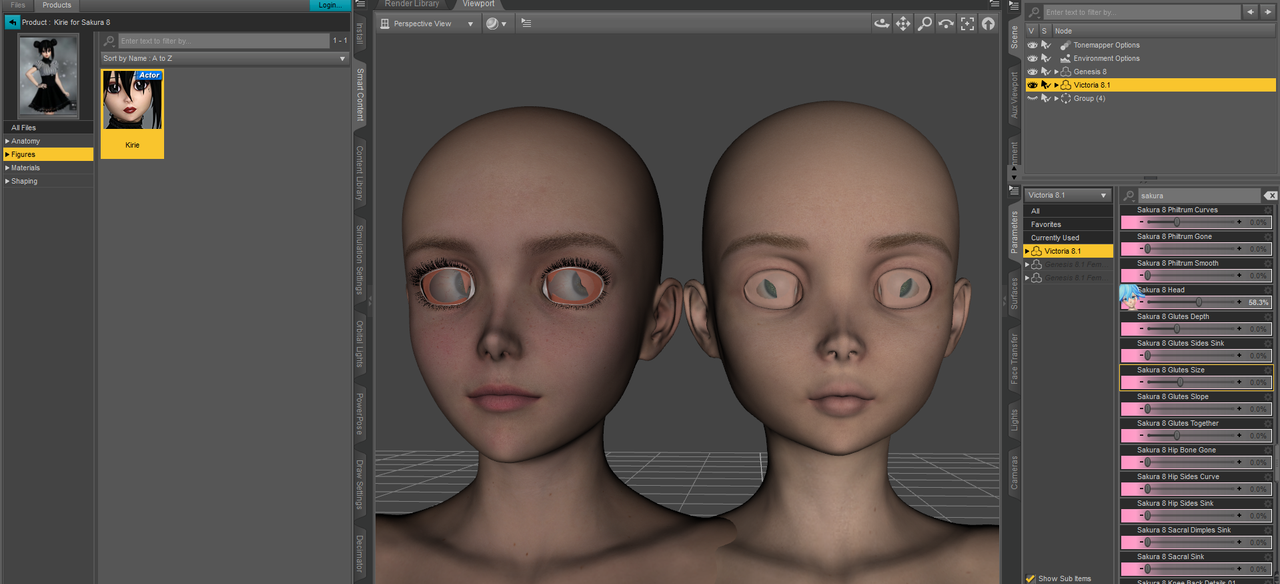Image resolution: width=1280 pixels, height=584 pixels.
Task: Select the Kirie actor thumbnail
Action: point(132,113)
